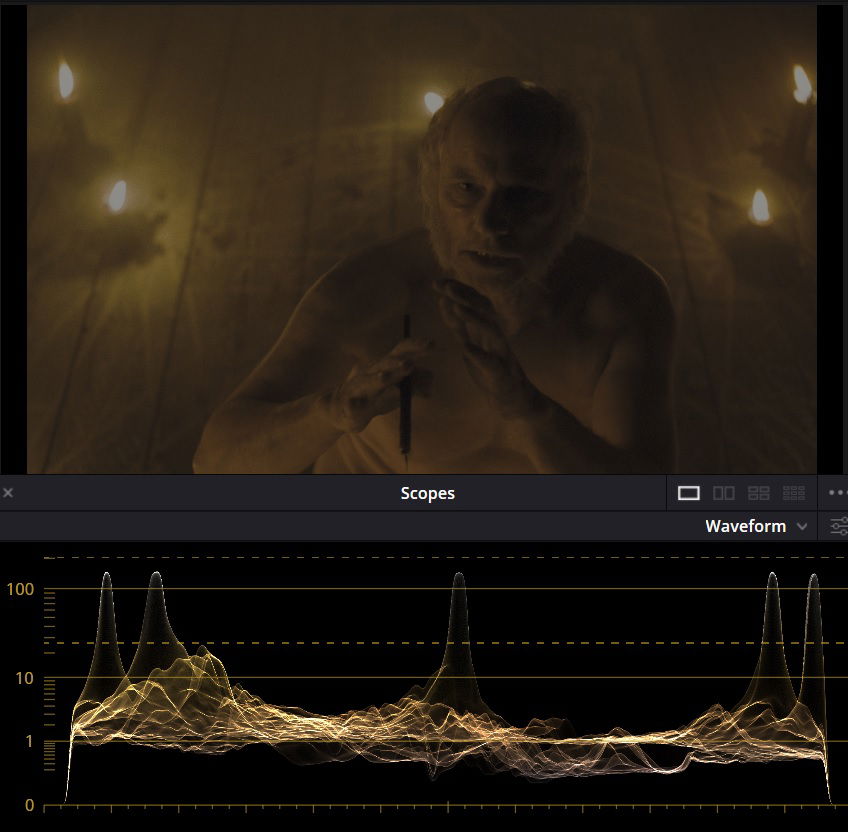This screenshot has width=848, height=835.
Task: Click the 0 scale label
Action: coord(29,806)
